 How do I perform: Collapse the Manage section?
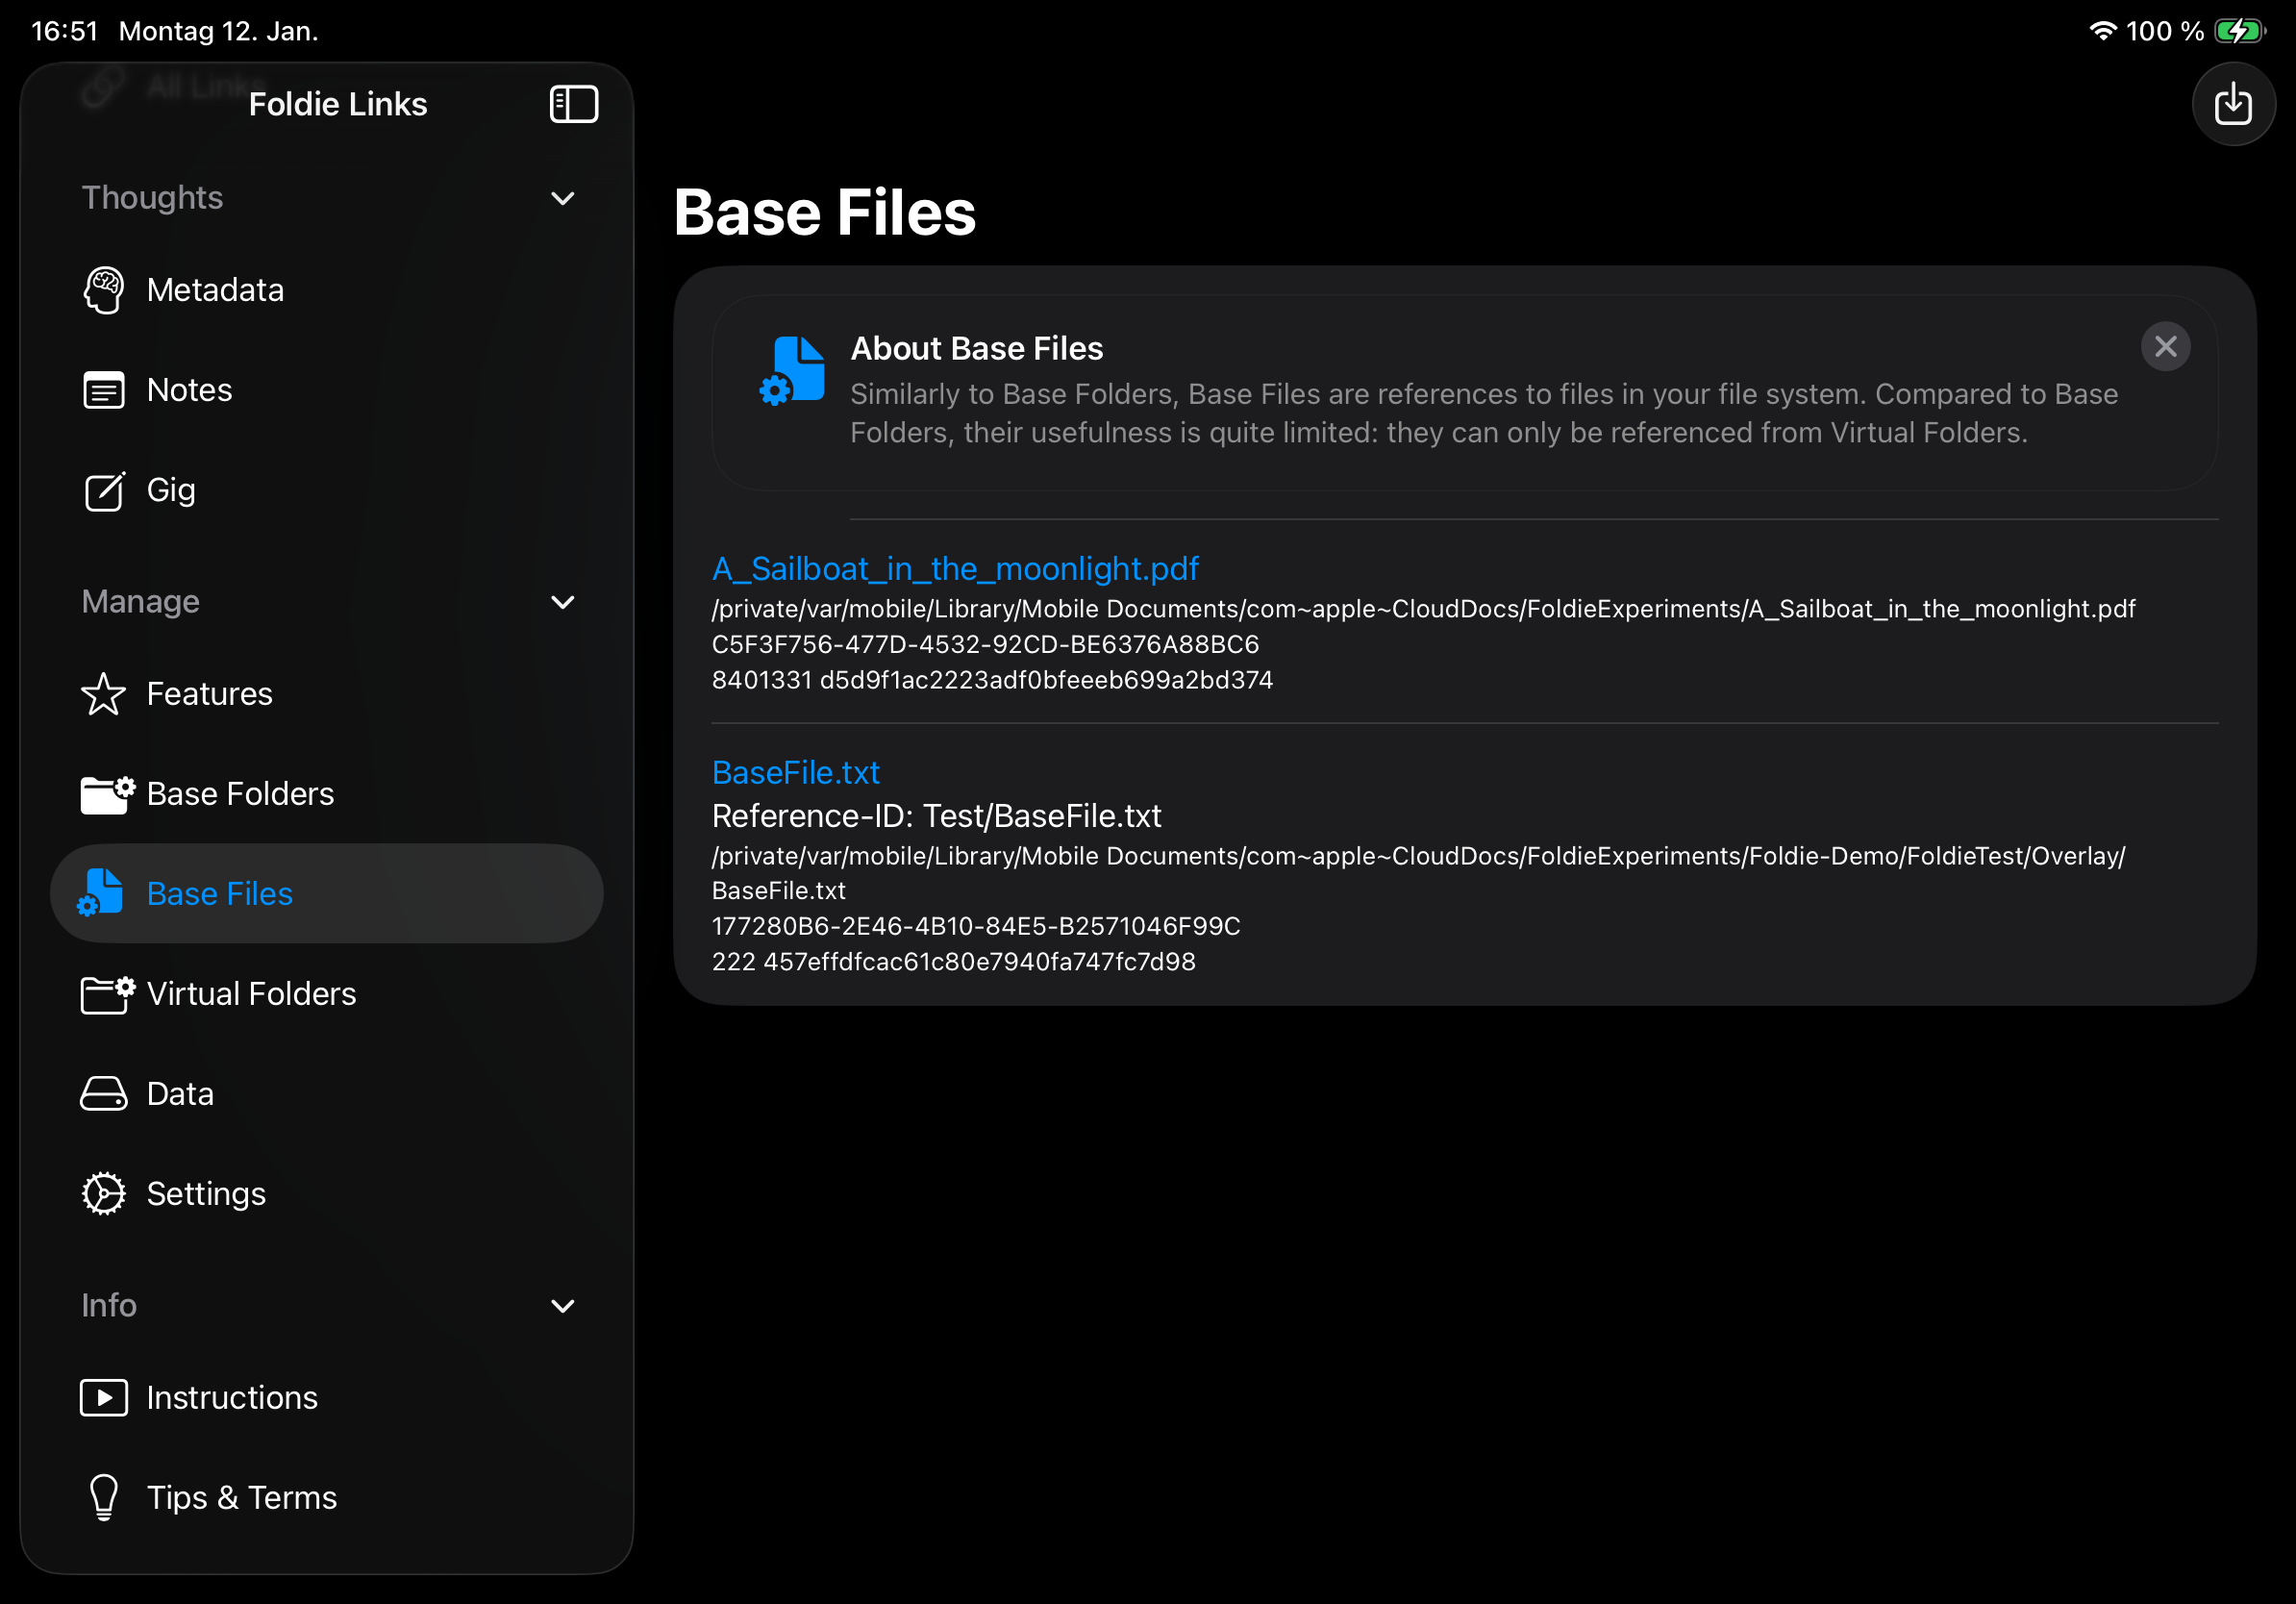(563, 603)
